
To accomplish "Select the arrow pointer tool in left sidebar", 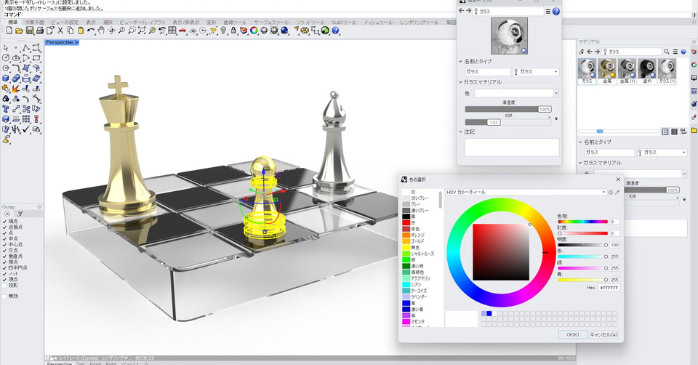I will pos(6,48).
